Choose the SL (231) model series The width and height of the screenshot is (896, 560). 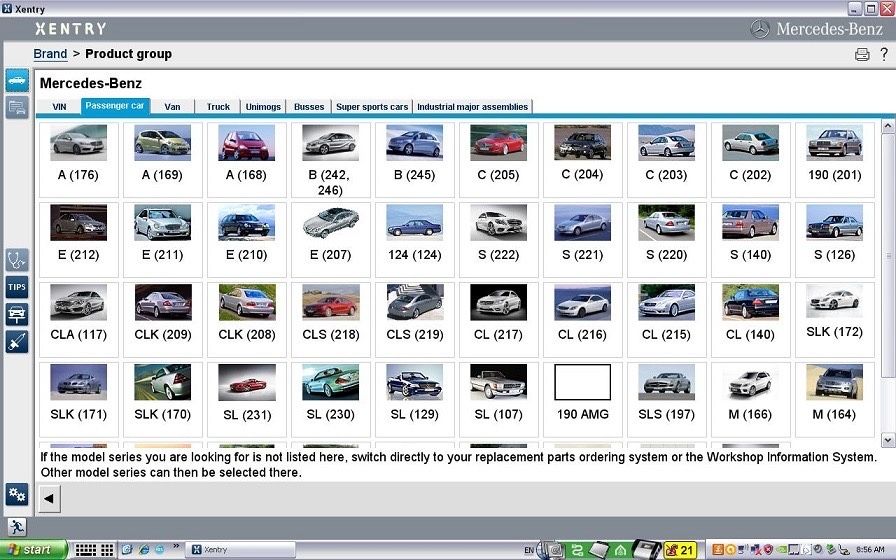246,399
